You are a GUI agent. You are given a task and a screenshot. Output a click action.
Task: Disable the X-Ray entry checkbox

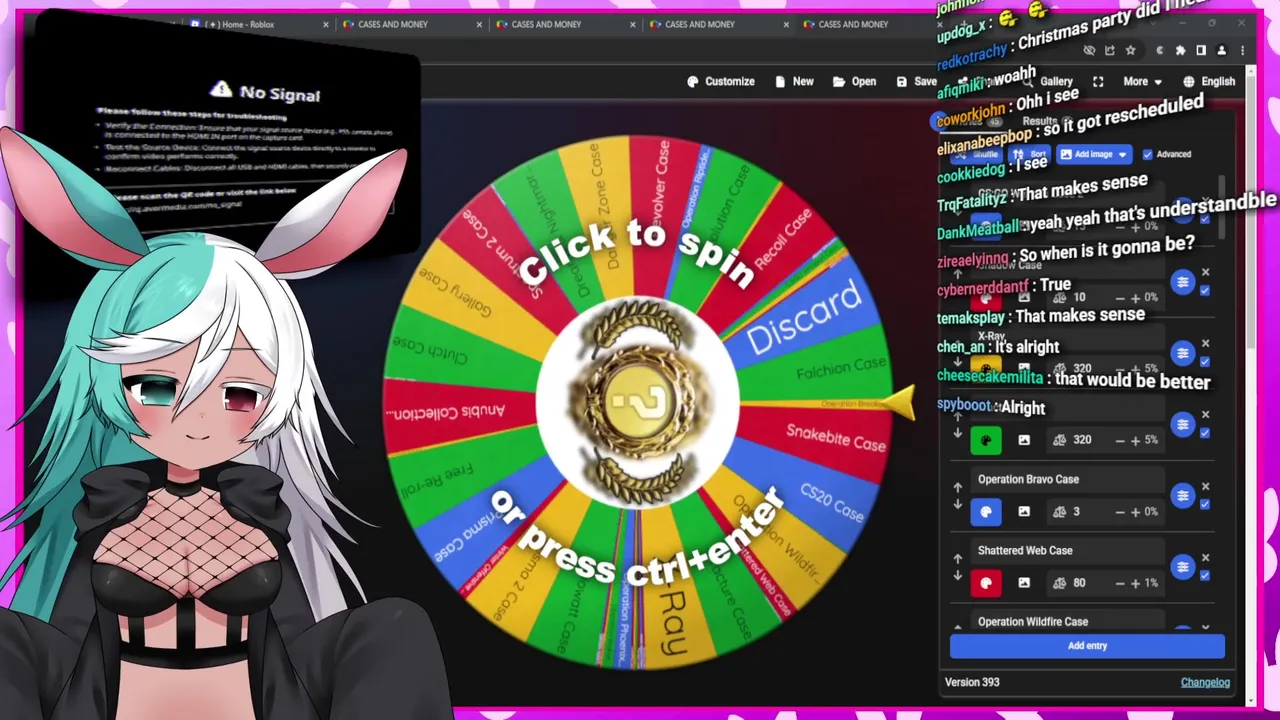(x=1205, y=362)
